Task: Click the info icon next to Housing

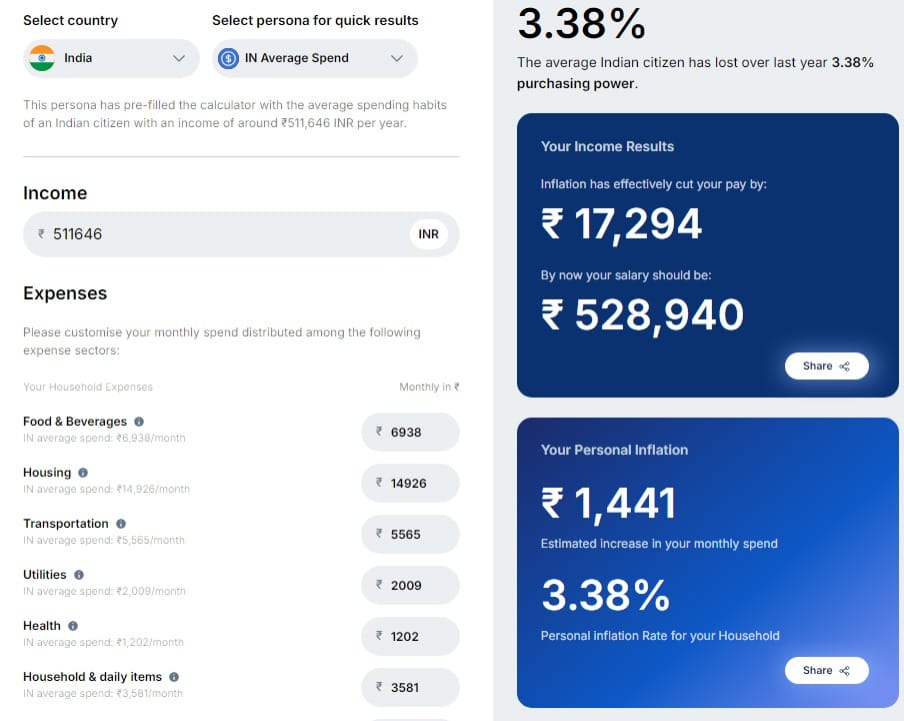Action: point(84,472)
